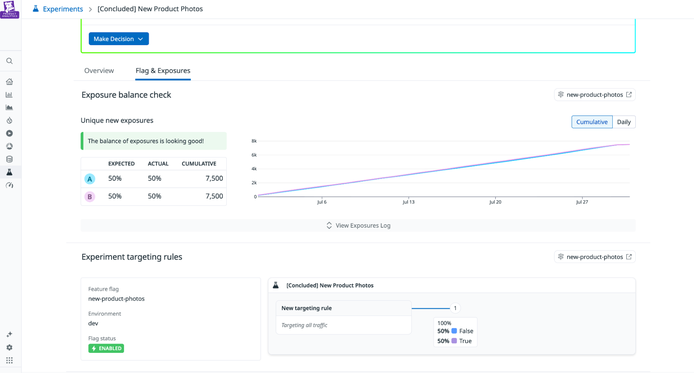Click external link icon in Exposure balance flag chip
This screenshot has height=373, width=694.
tap(628, 95)
